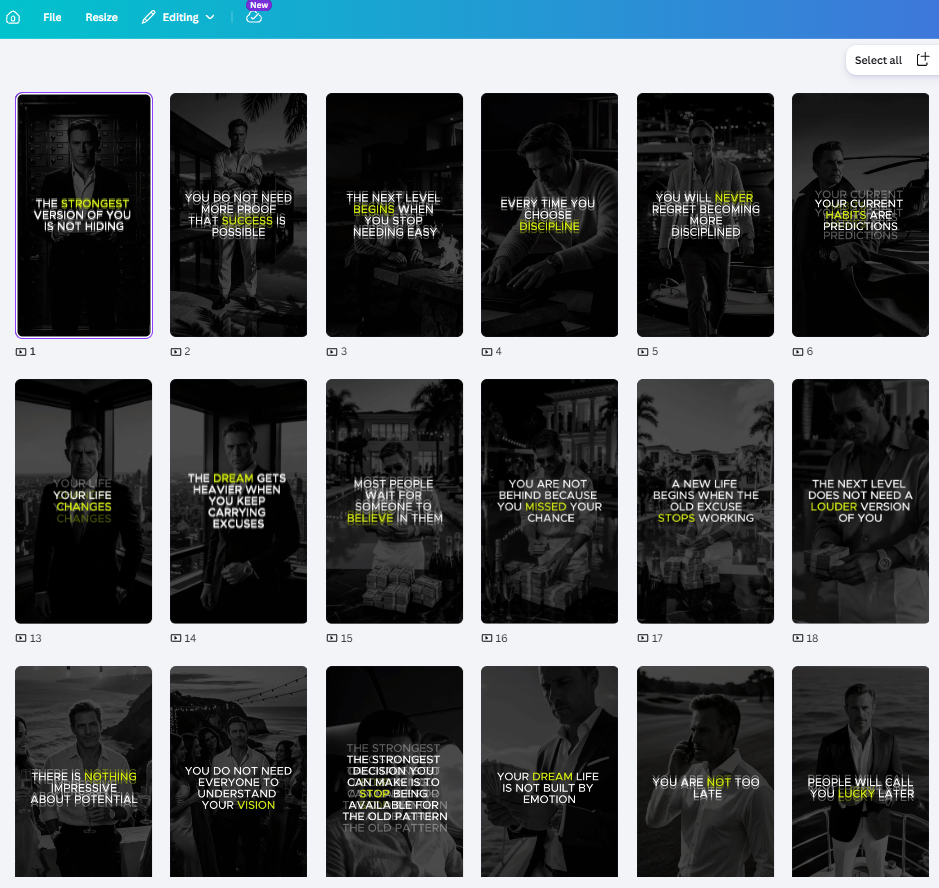This screenshot has width=939, height=888.
Task: Select page 16 'You are not behind' thumbnail
Action: pyautogui.click(x=549, y=501)
